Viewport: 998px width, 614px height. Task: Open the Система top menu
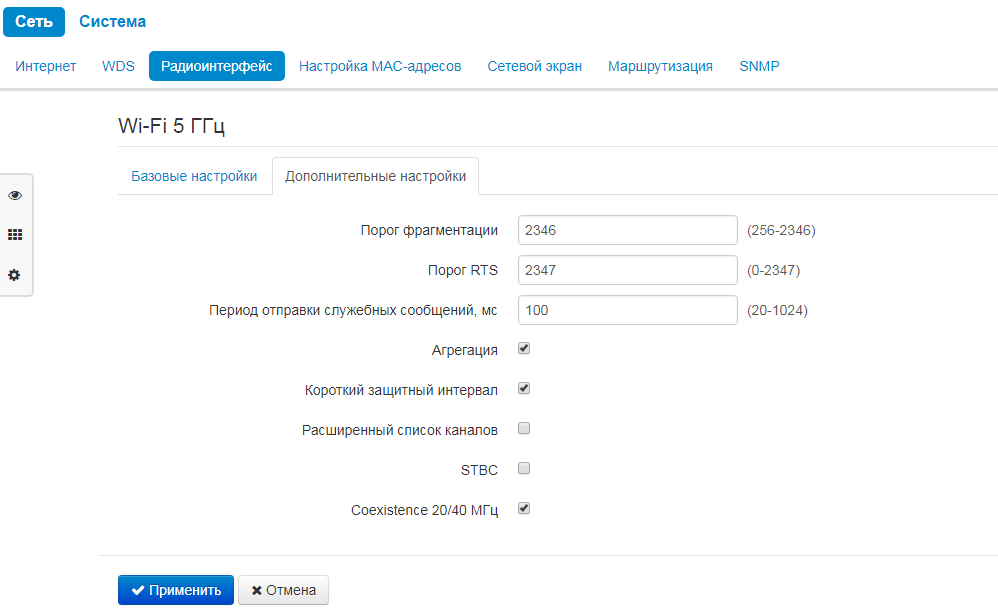click(112, 21)
